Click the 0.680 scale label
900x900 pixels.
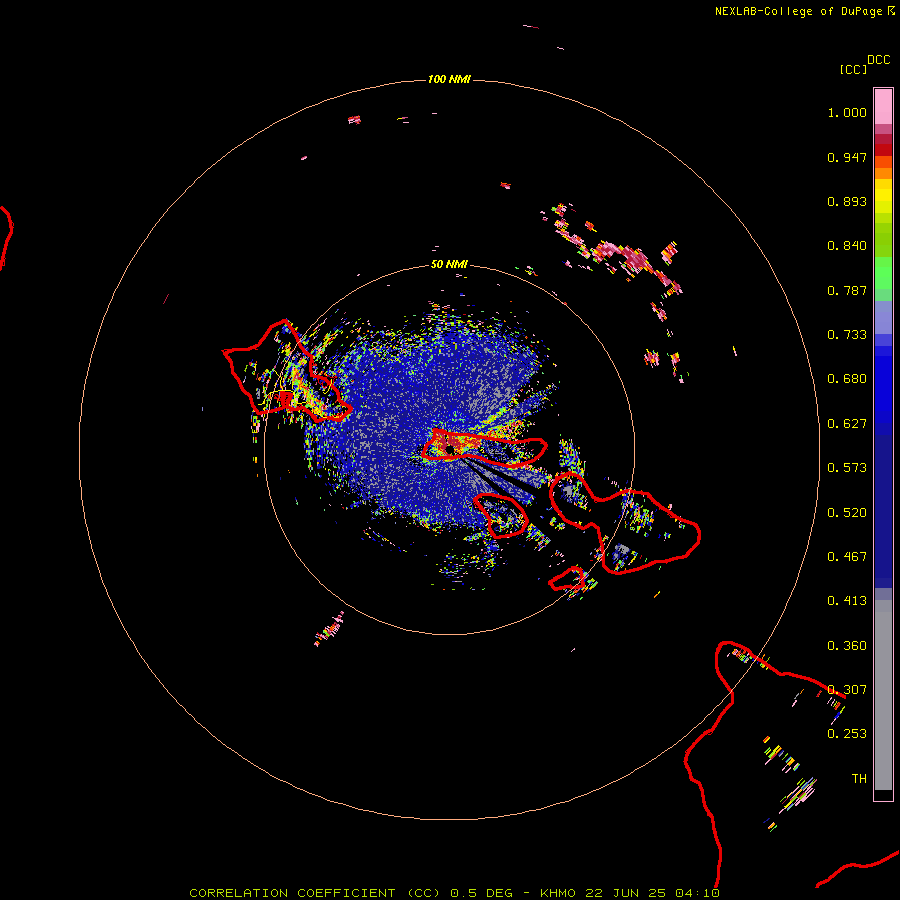point(847,379)
